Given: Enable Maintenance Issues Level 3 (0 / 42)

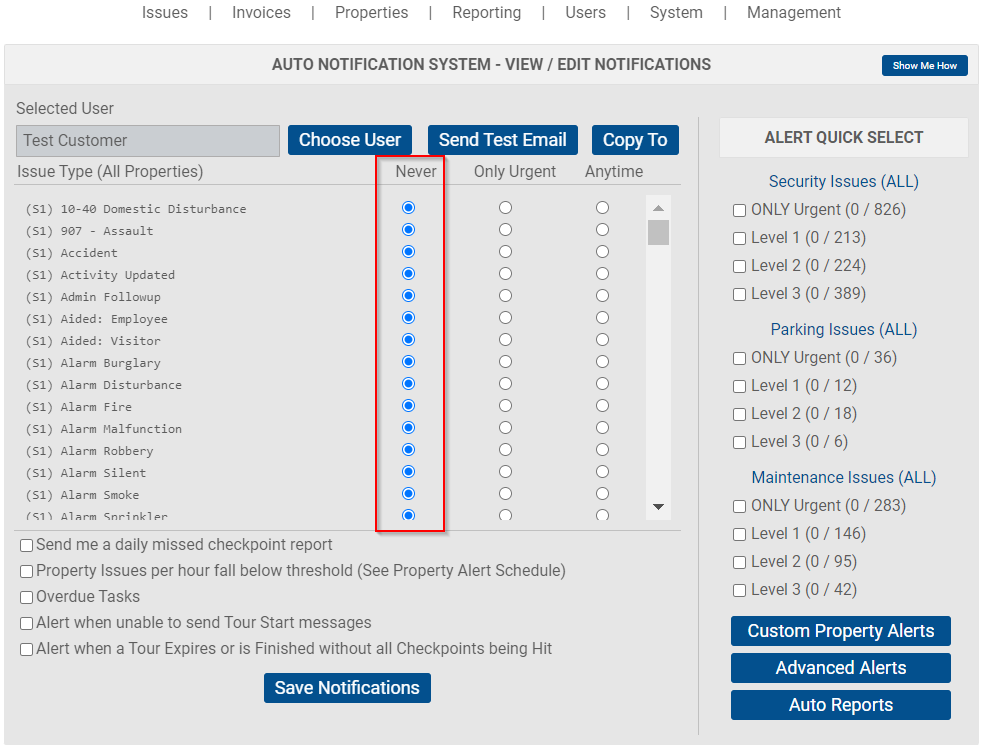Looking at the screenshot, I should (x=740, y=590).
